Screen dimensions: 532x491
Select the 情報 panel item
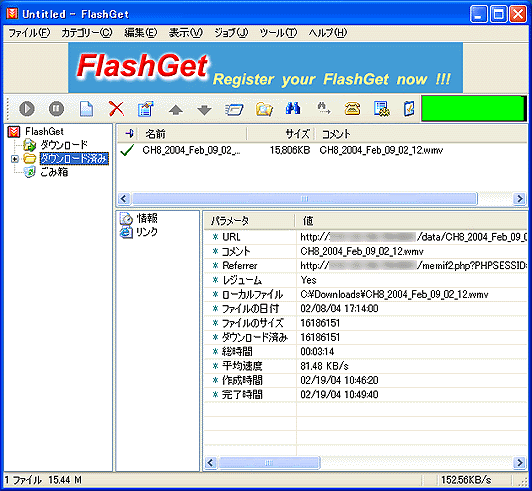coord(147,218)
